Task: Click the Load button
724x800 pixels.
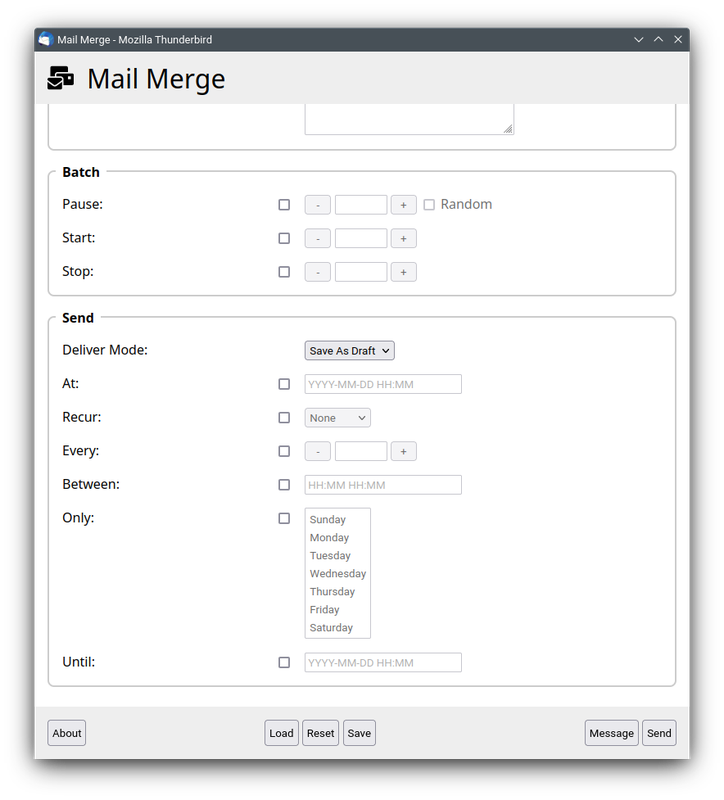Action: click(282, 734)
